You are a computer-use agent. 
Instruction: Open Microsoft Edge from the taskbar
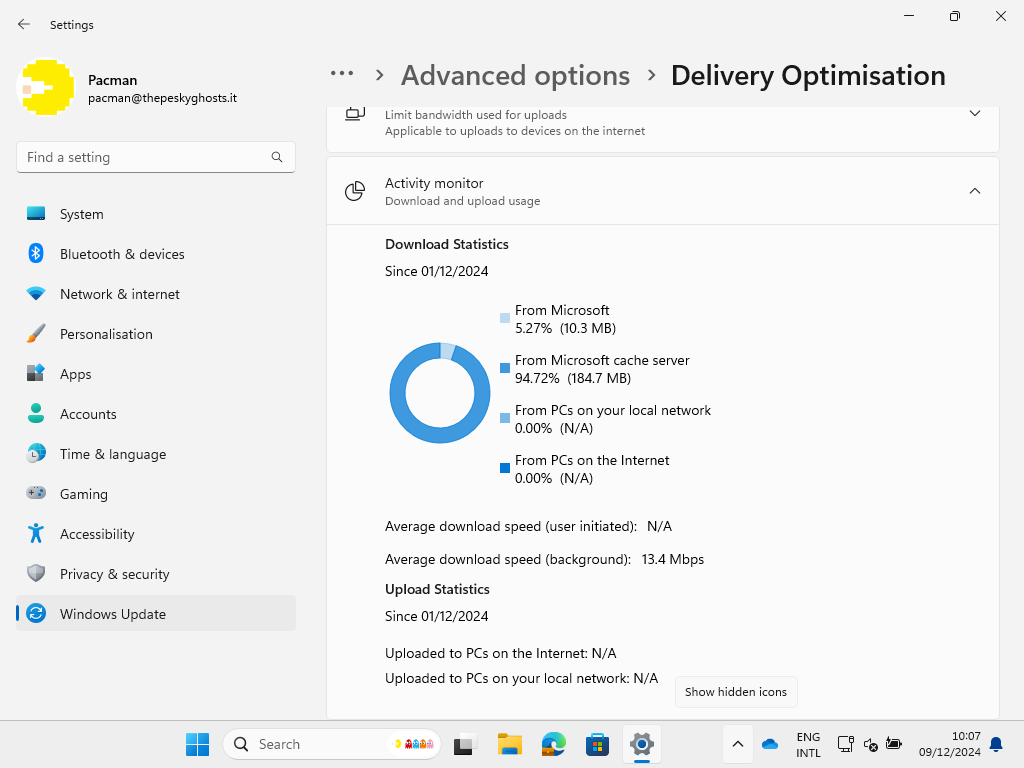click(x=554, y=744)
